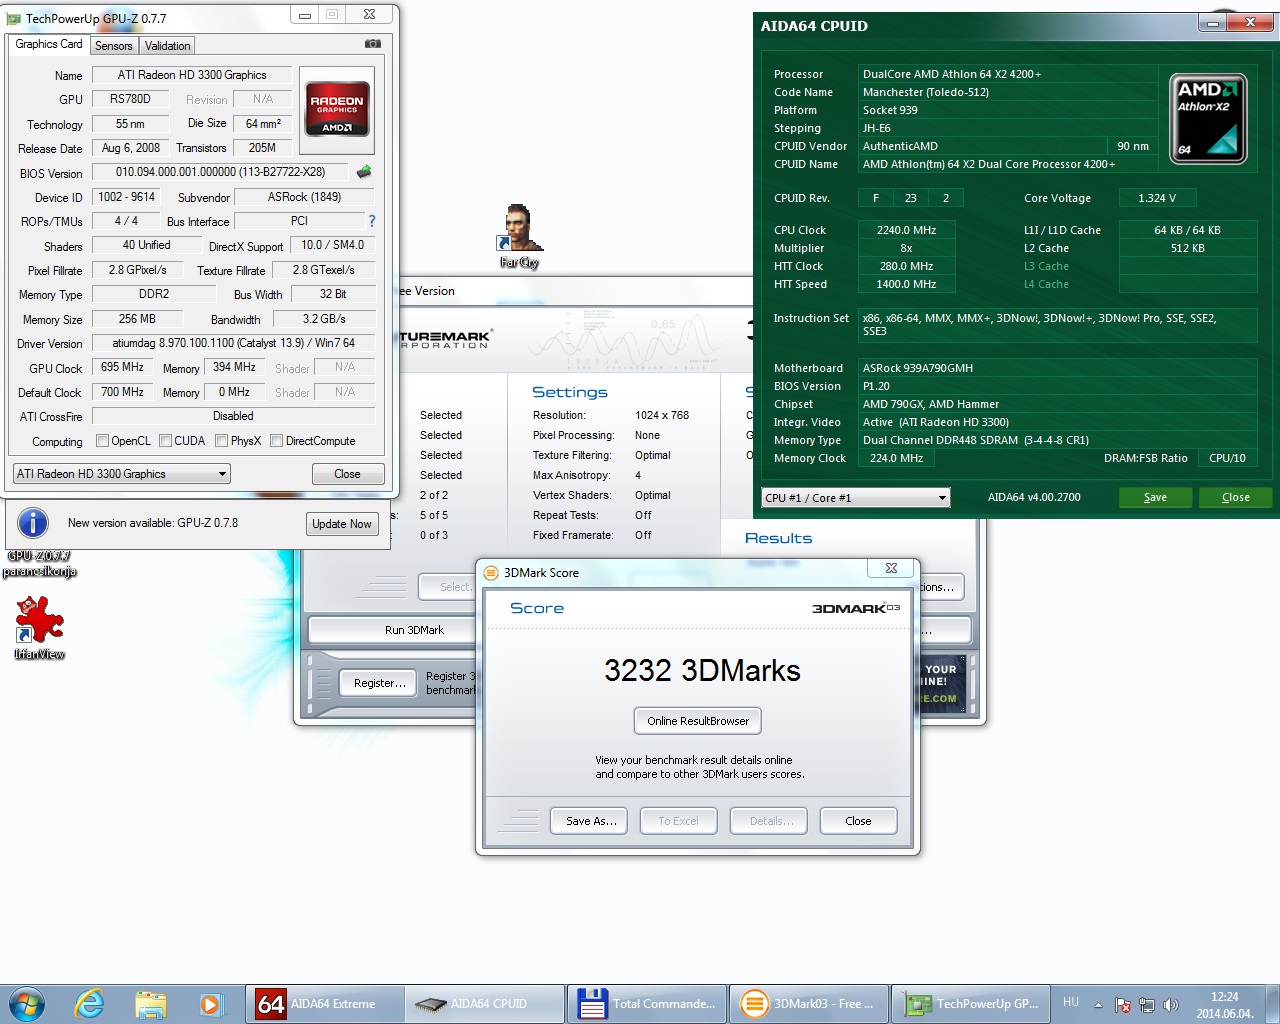This screenshot has height=1024, width=1280.
Task: Open the Far Cry desktop shortcut
Action: pyautogui.click(x=519, y=237)
